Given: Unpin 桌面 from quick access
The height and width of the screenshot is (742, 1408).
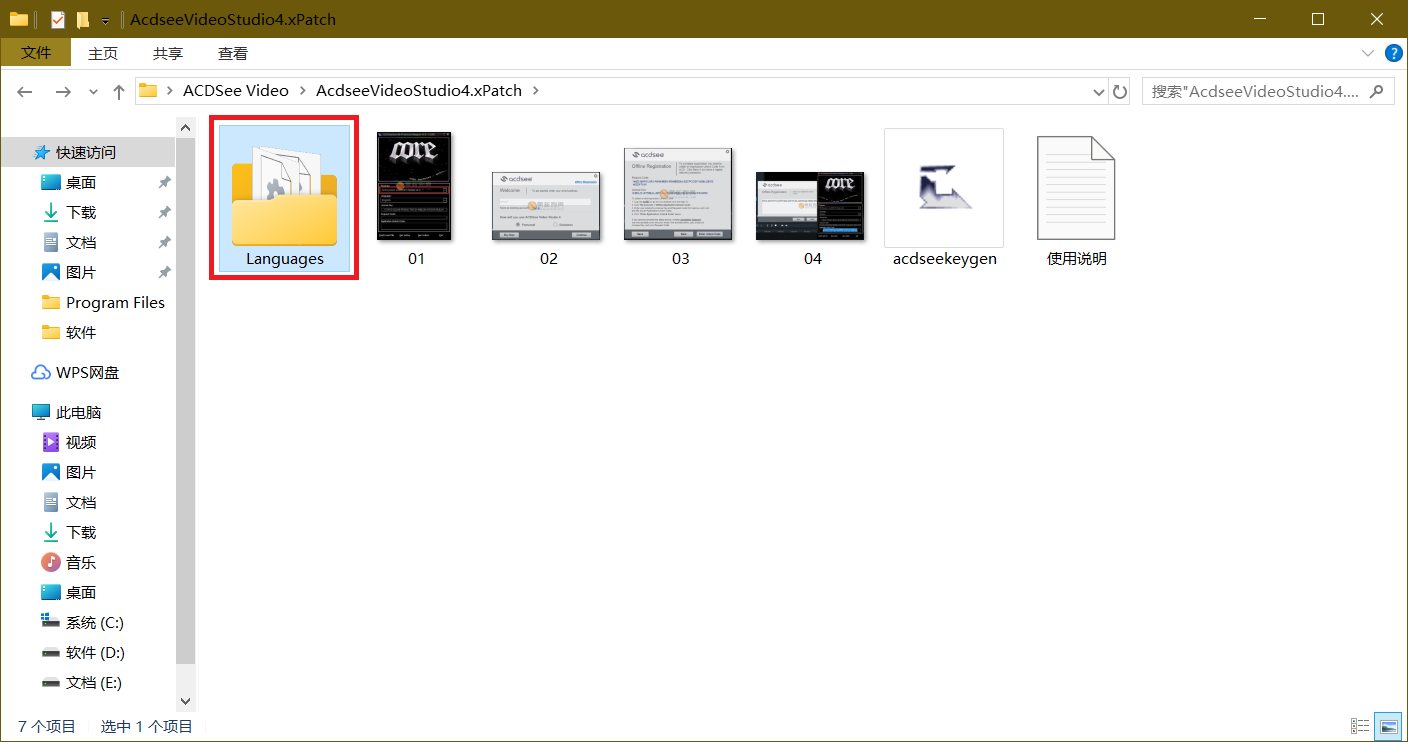Looking at the screenshot, I should pyautogui.click(x=164, y=182).
